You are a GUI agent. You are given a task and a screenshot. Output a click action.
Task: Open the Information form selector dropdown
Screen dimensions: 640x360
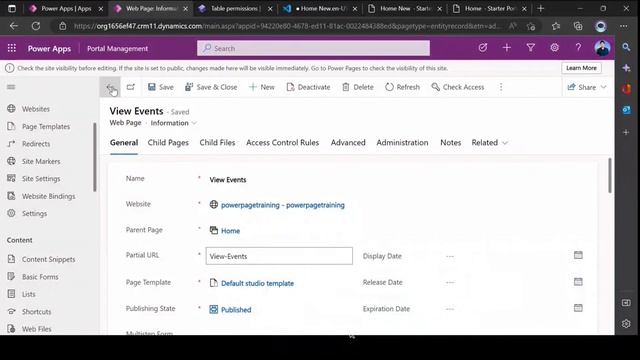coord(173,123)
